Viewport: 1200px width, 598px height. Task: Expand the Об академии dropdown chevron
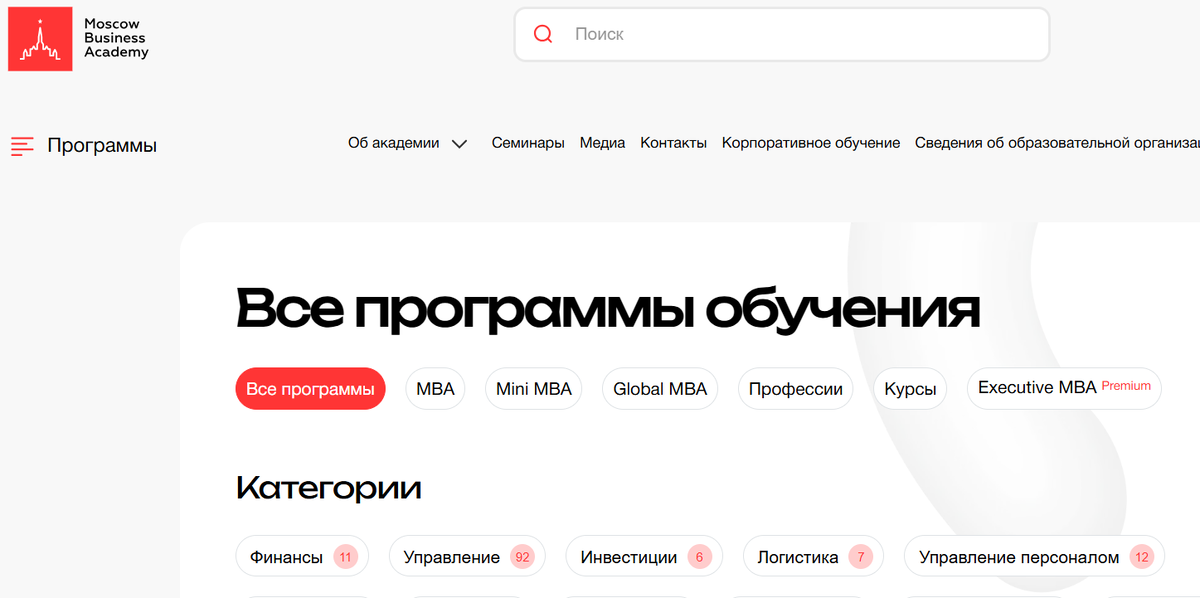(459, 144)
